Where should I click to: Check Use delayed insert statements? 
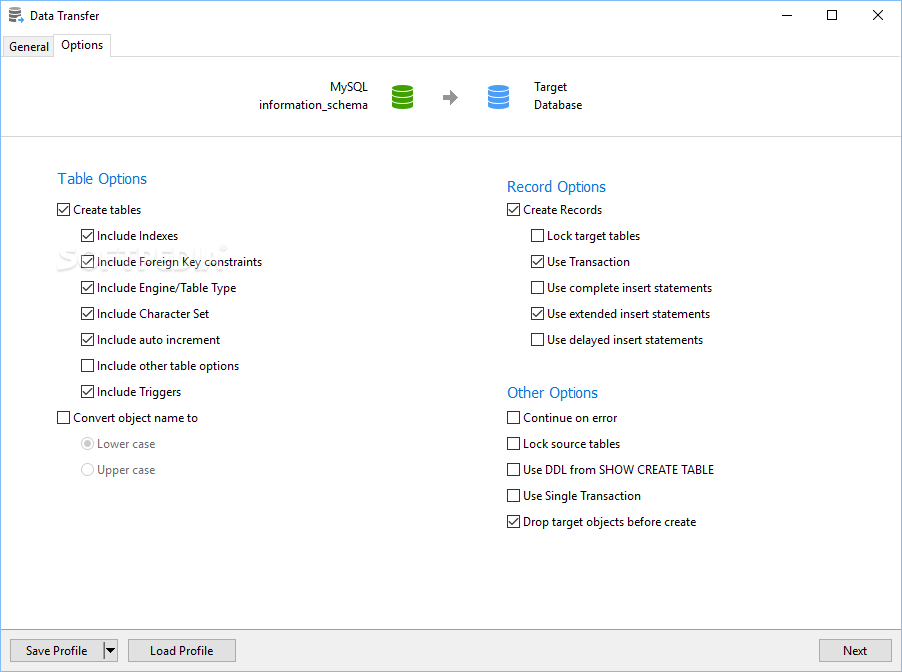point(537,339)
